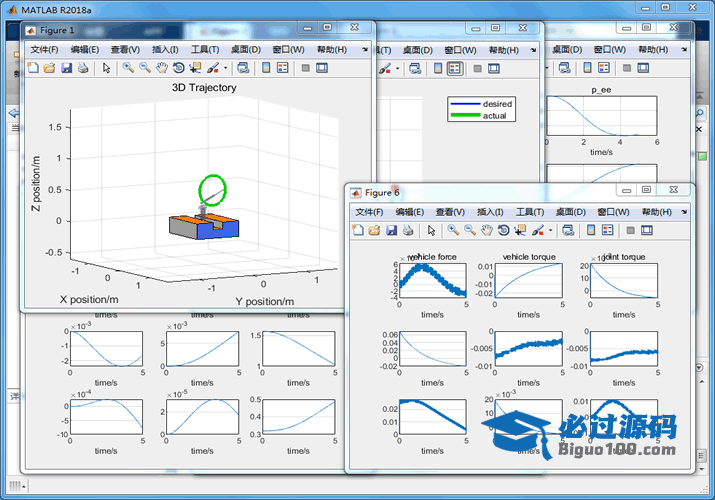This screenshot has width=715, height=500.
Task: Insert Legend icon in Figure 6 toolbar
Action: pyautogui.click(x=607, y=230)
